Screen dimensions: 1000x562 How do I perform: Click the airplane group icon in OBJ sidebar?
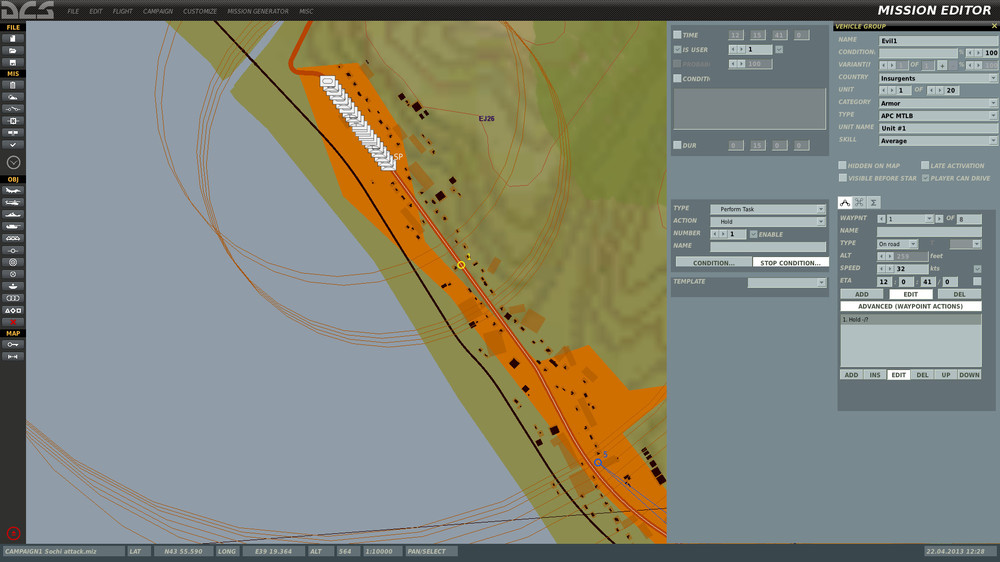[14, 190]
